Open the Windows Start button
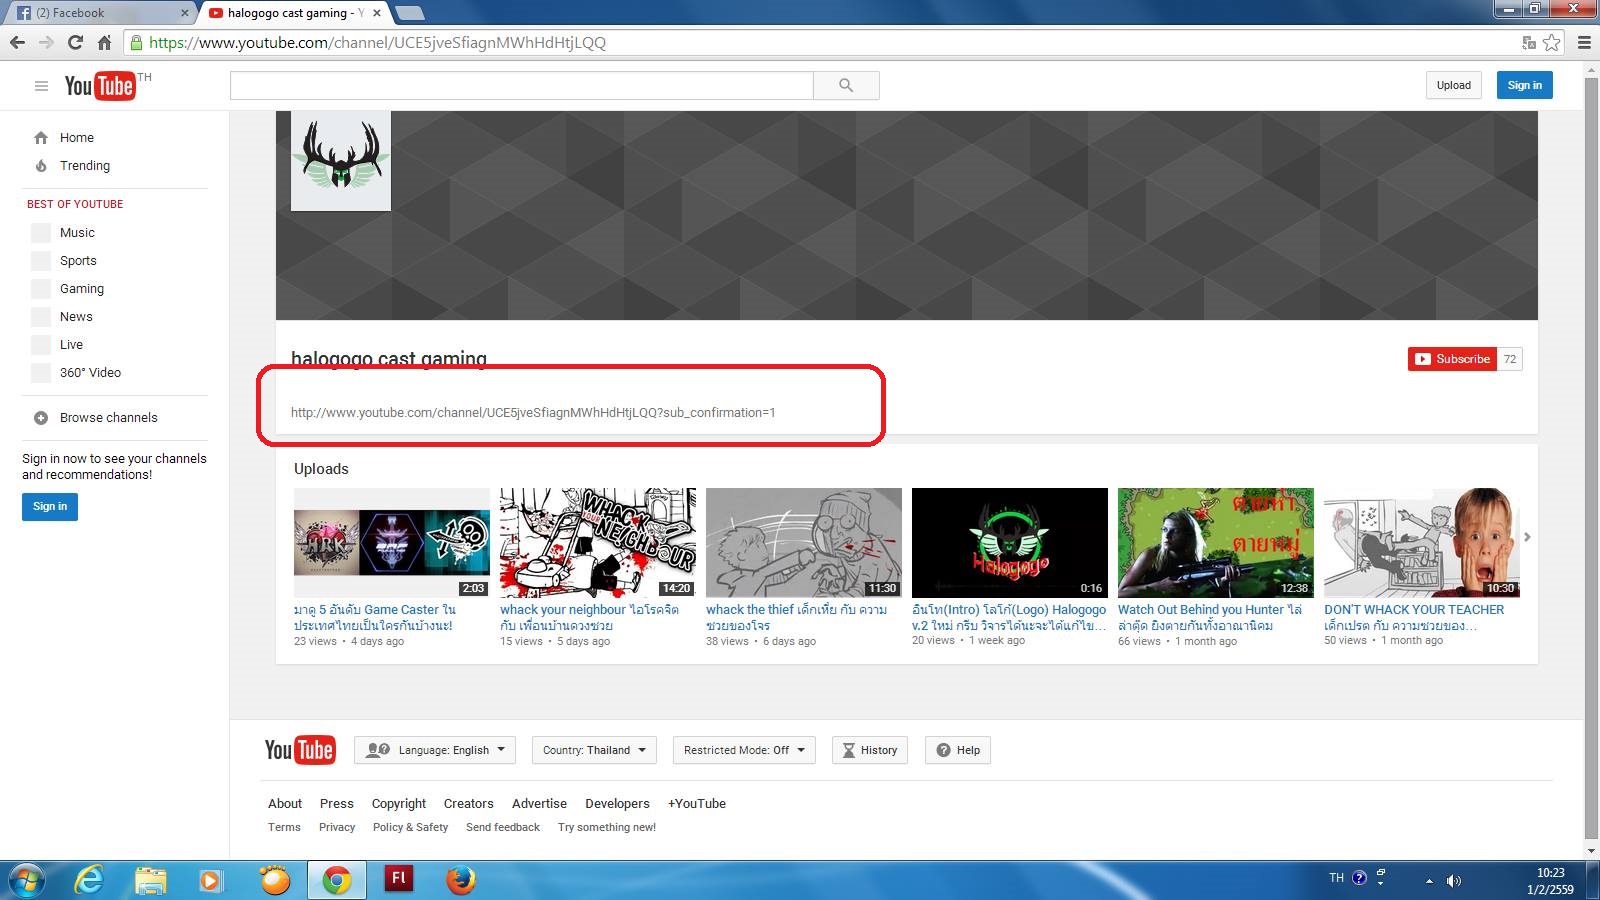1600x900 pixels. 27,880
